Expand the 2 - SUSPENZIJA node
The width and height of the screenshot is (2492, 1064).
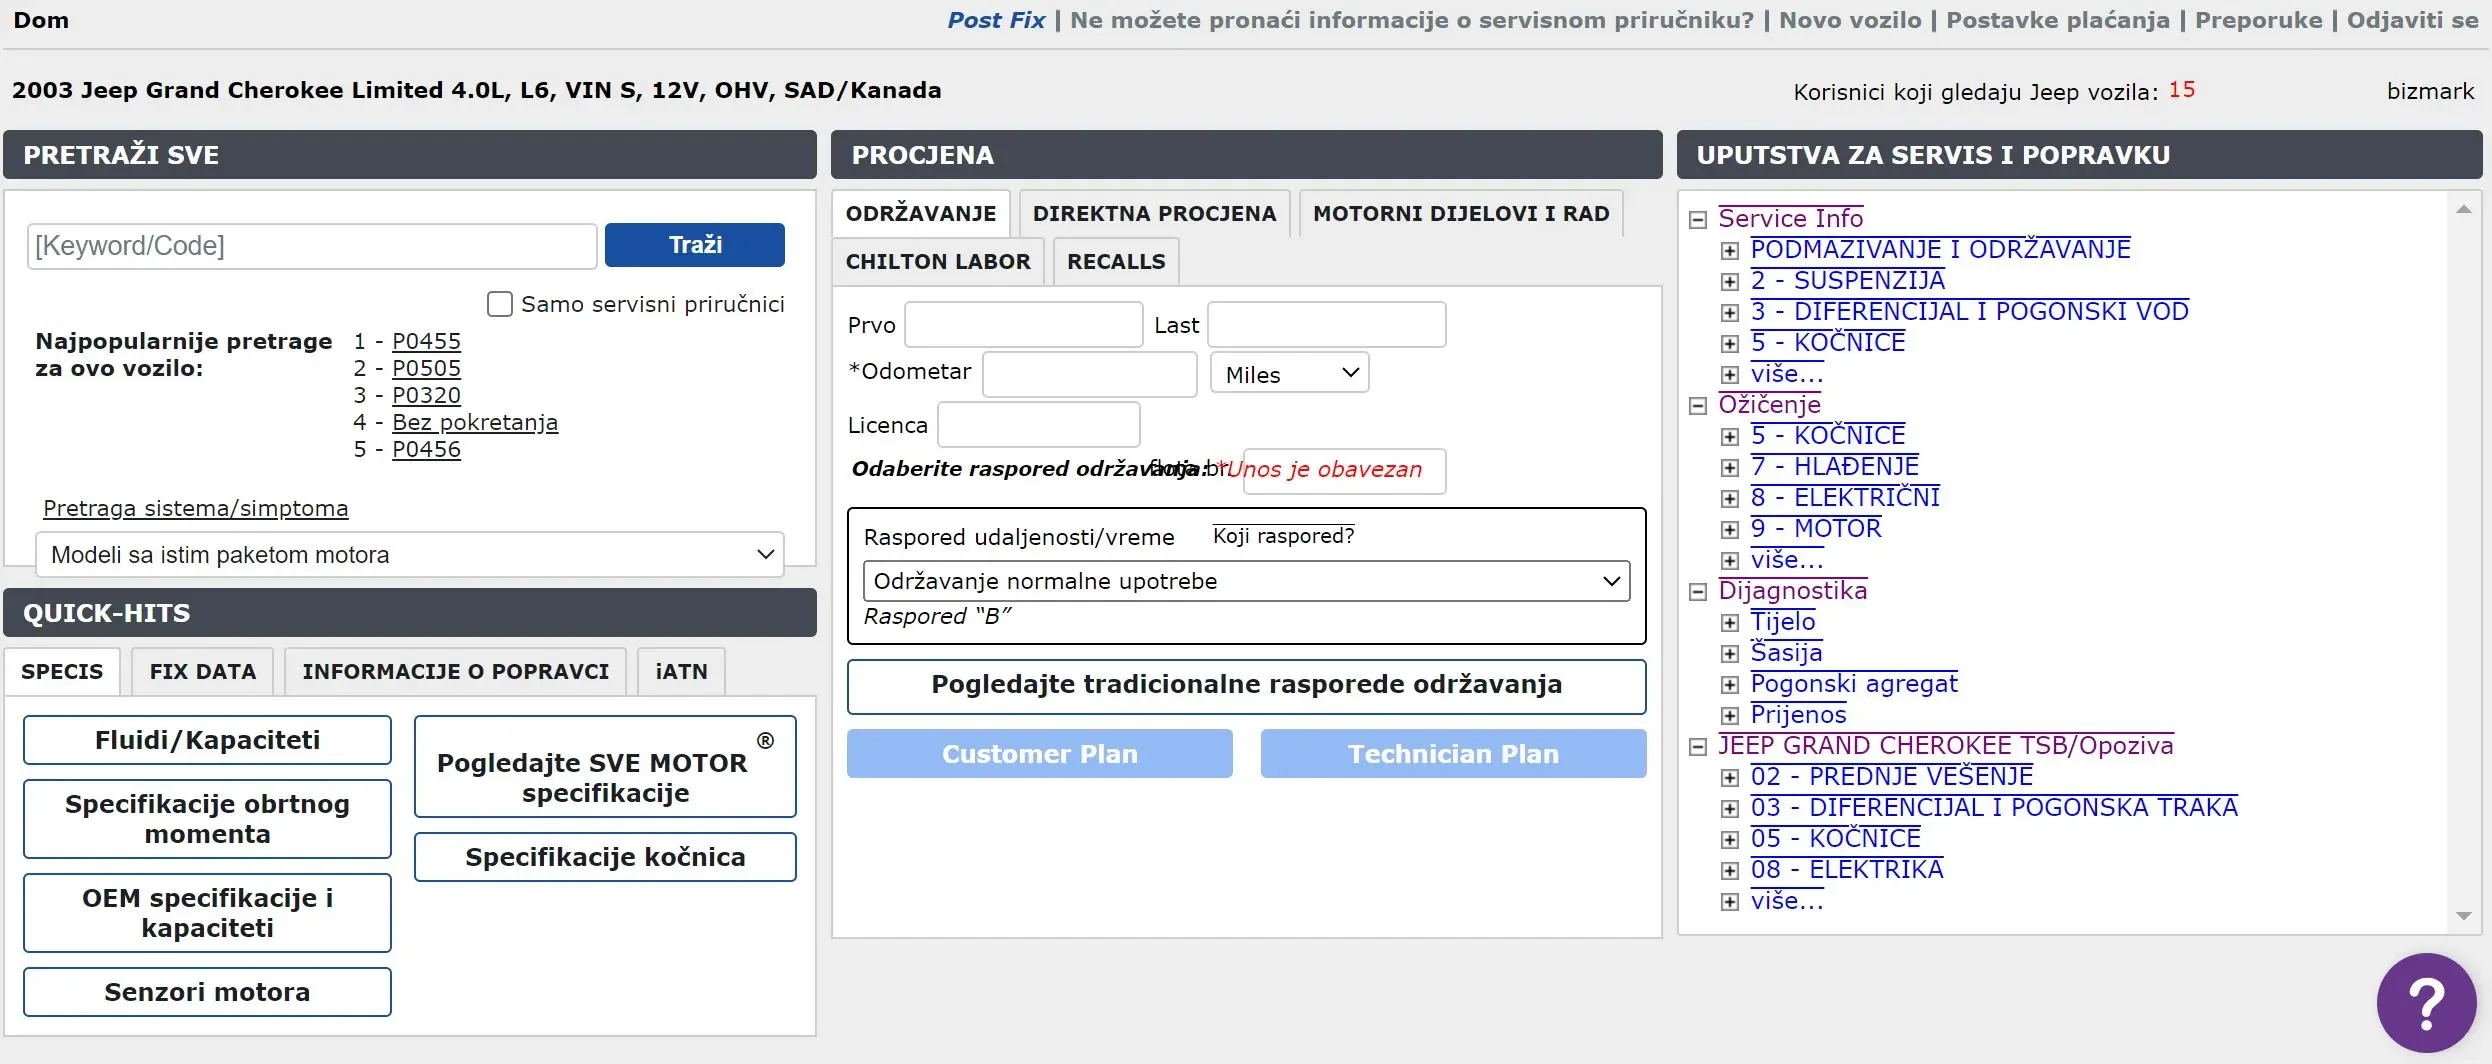point(1730,282)
